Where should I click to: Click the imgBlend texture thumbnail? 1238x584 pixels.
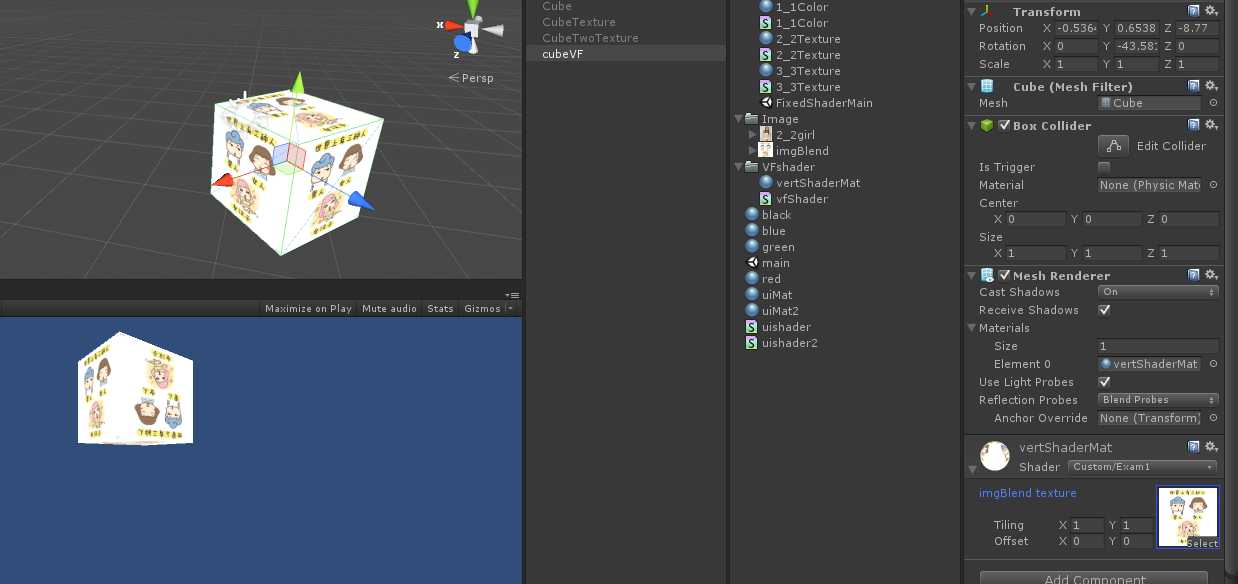pyautogui.click(x=1188, y=517)
